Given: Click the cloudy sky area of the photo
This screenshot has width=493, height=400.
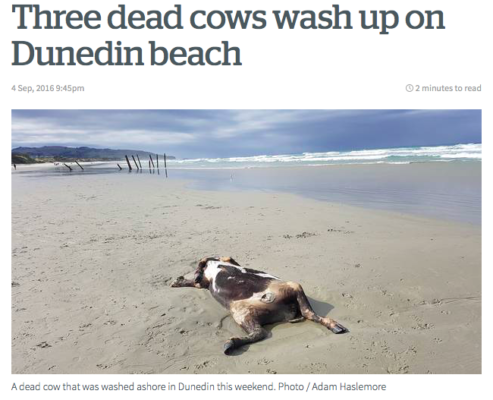Looking at the screenshot, I should 246,128.
